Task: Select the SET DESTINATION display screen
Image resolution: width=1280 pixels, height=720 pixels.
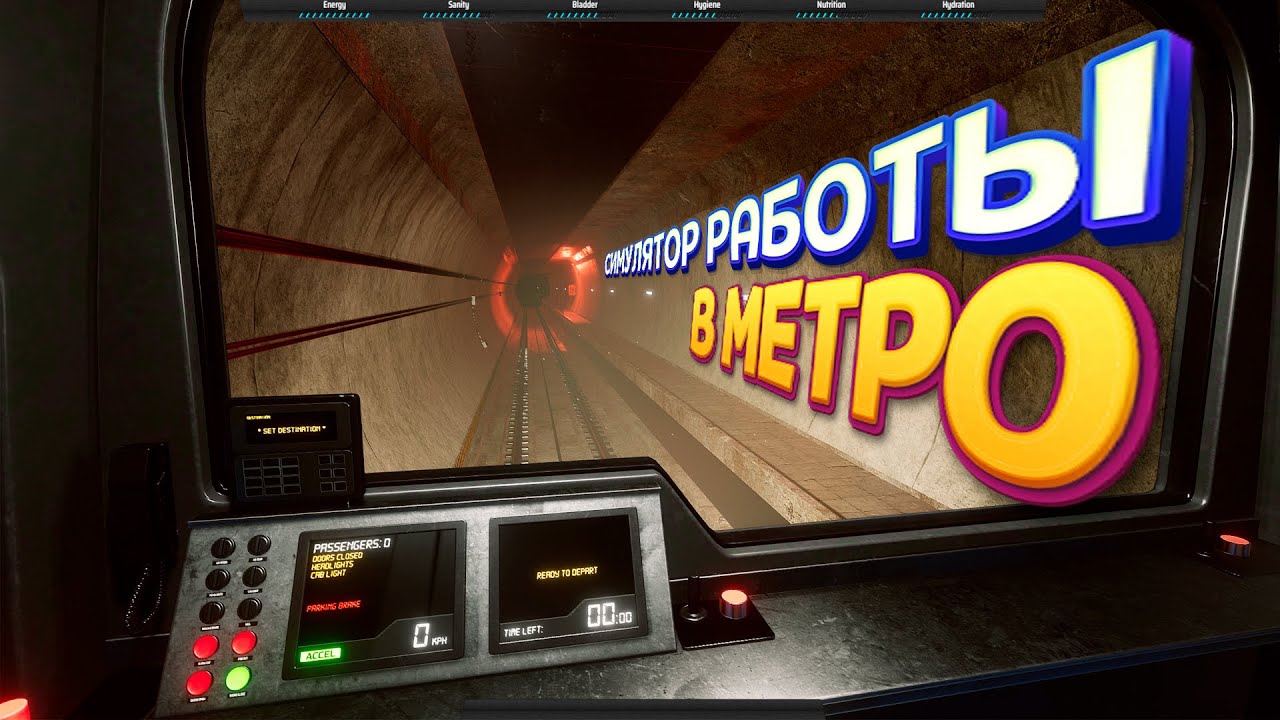Action: tap(290, 429)
